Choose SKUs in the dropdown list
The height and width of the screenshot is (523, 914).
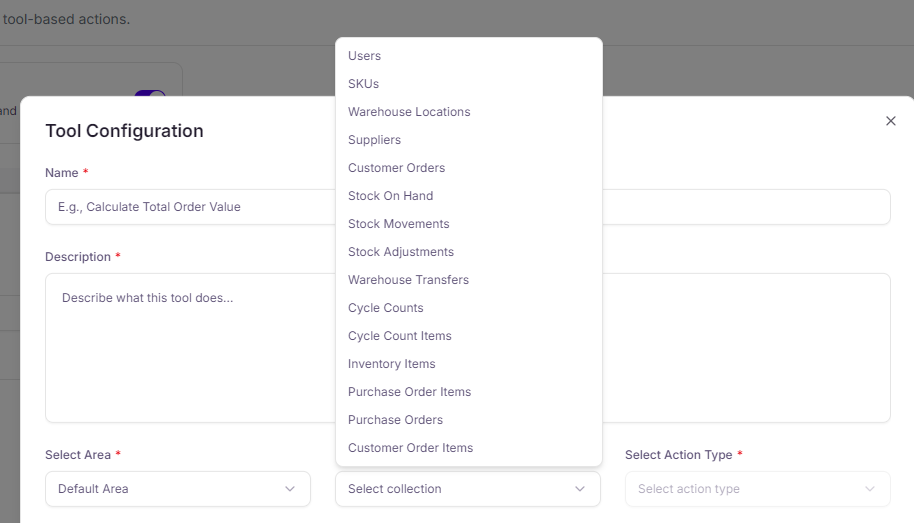click(x=364, y=84)
